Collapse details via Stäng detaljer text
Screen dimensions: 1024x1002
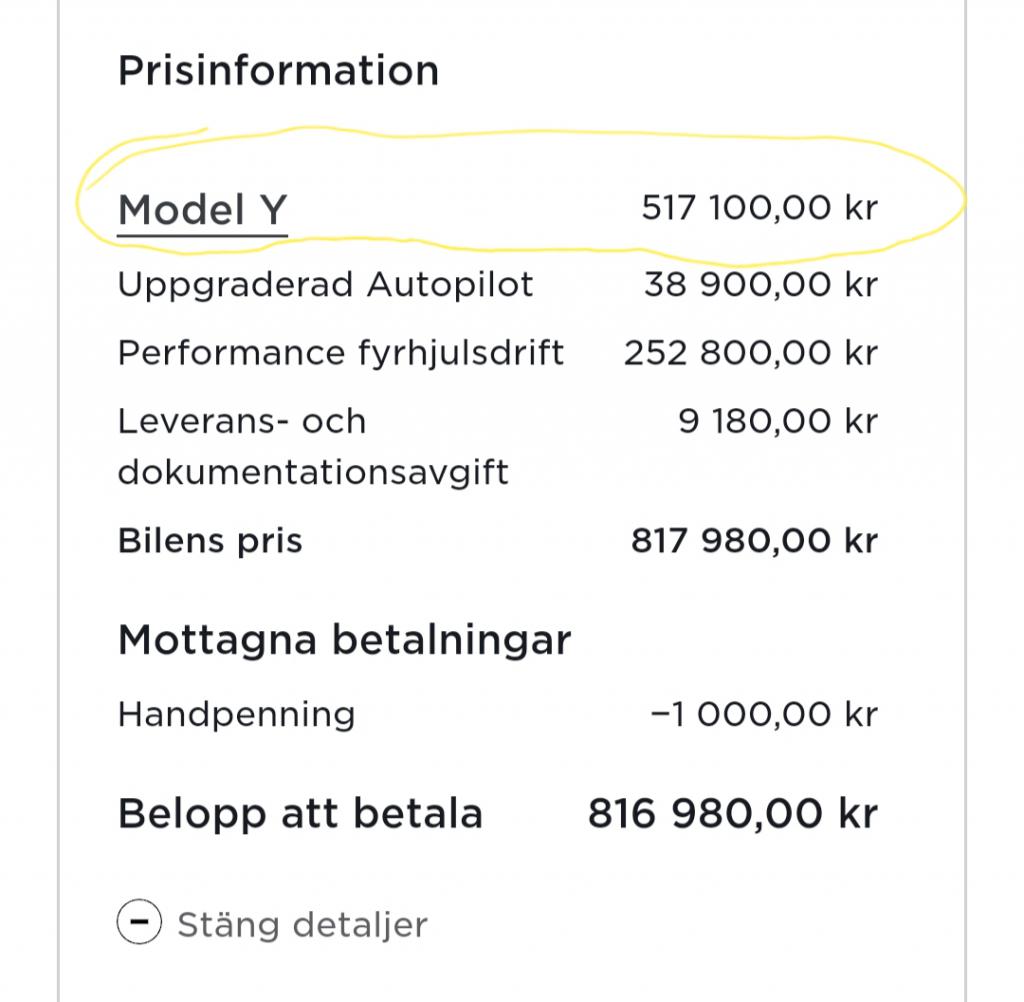302,925
